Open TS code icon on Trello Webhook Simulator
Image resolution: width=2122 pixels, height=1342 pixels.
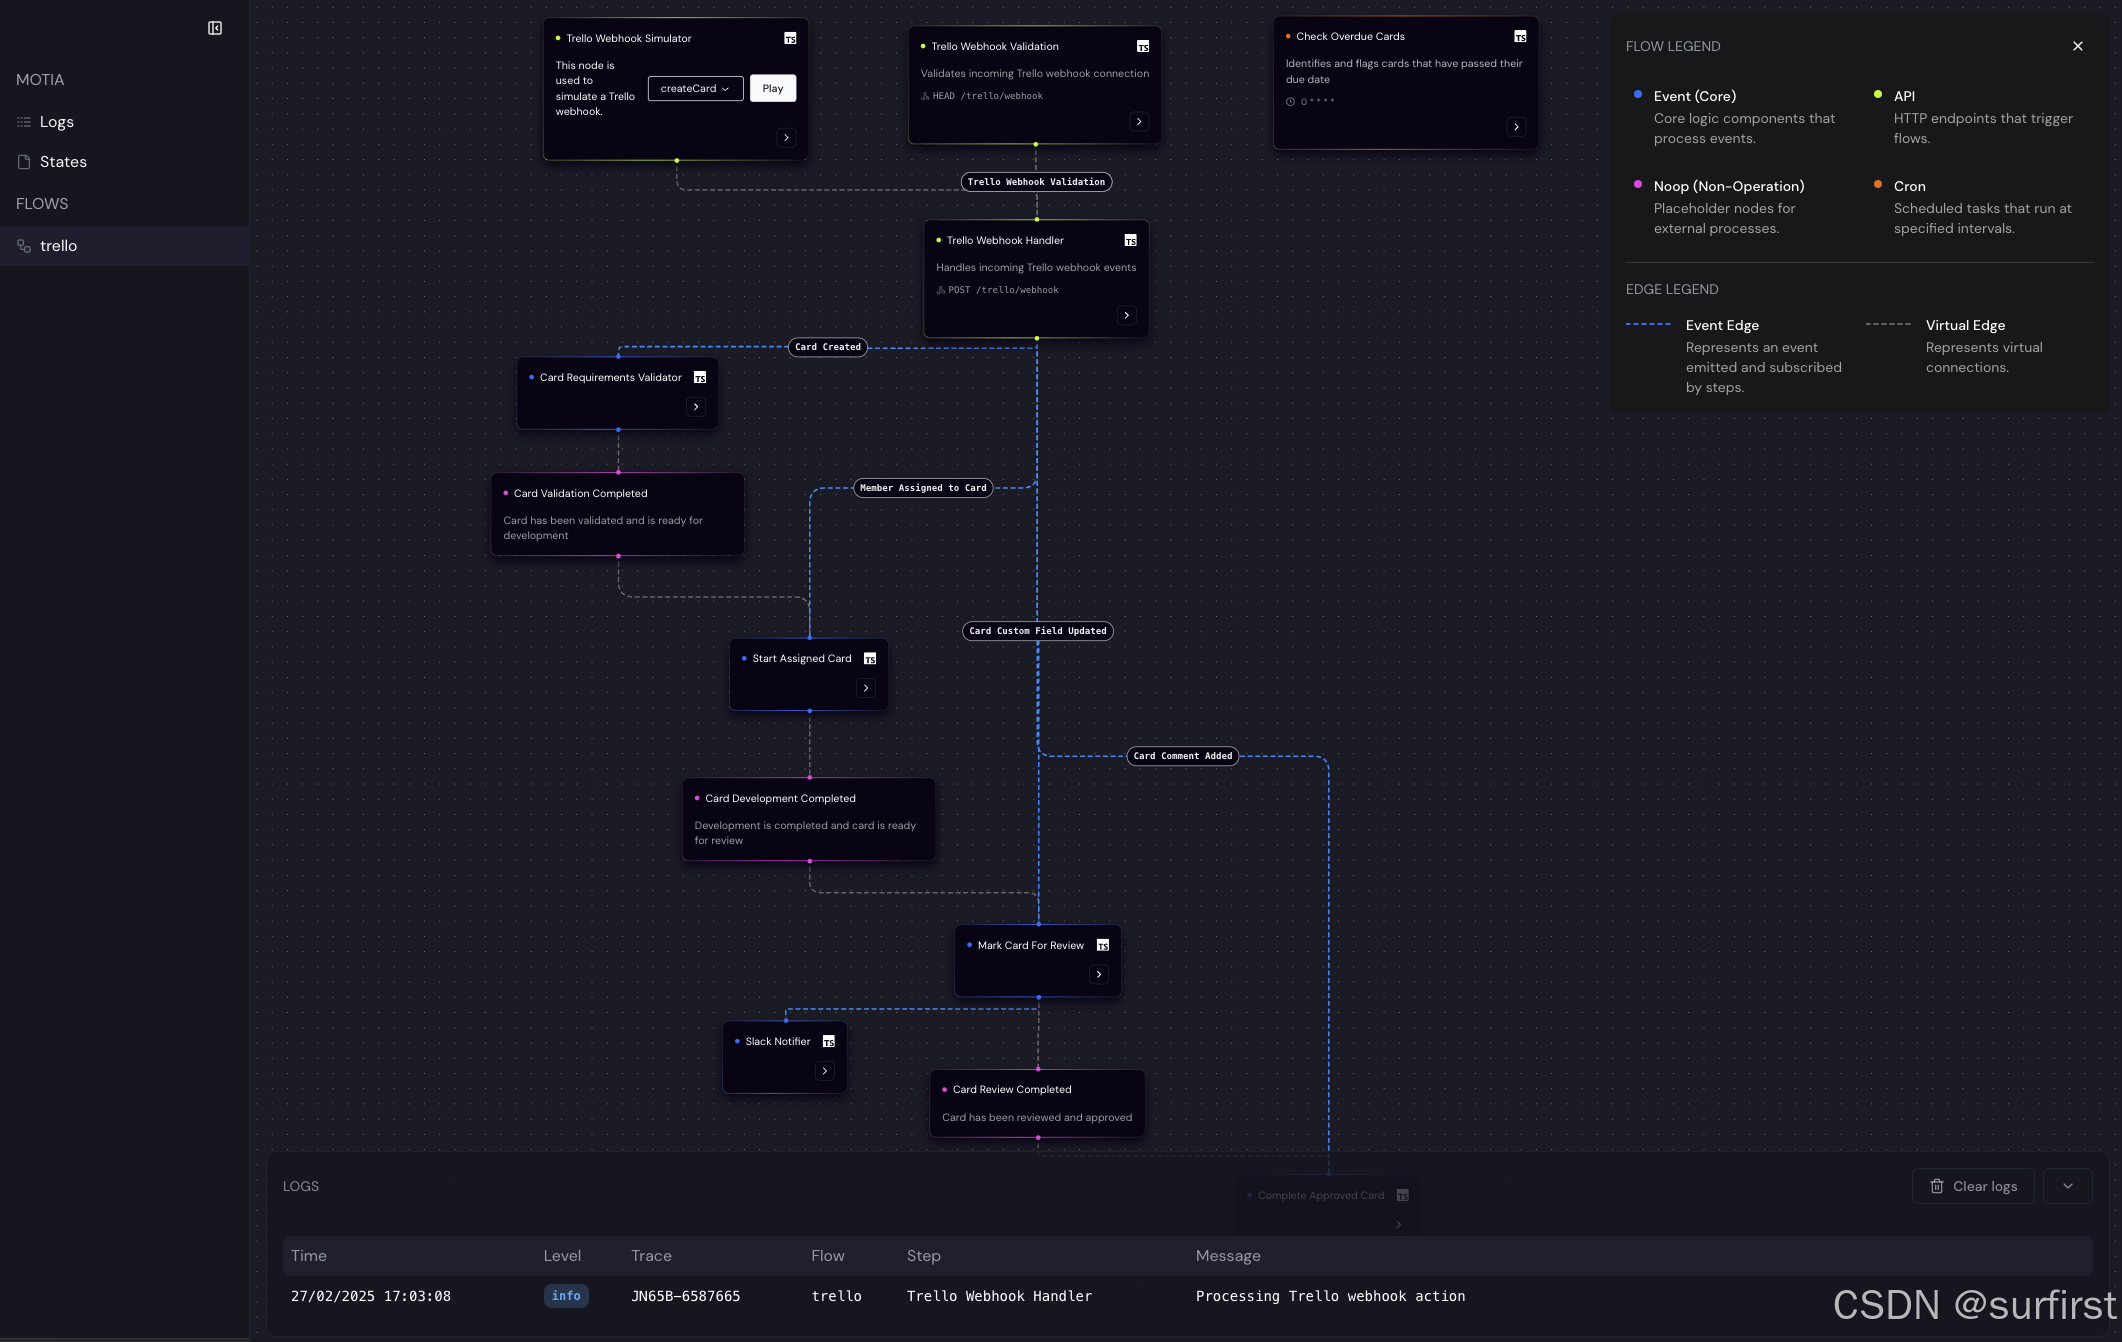(790, 39)
